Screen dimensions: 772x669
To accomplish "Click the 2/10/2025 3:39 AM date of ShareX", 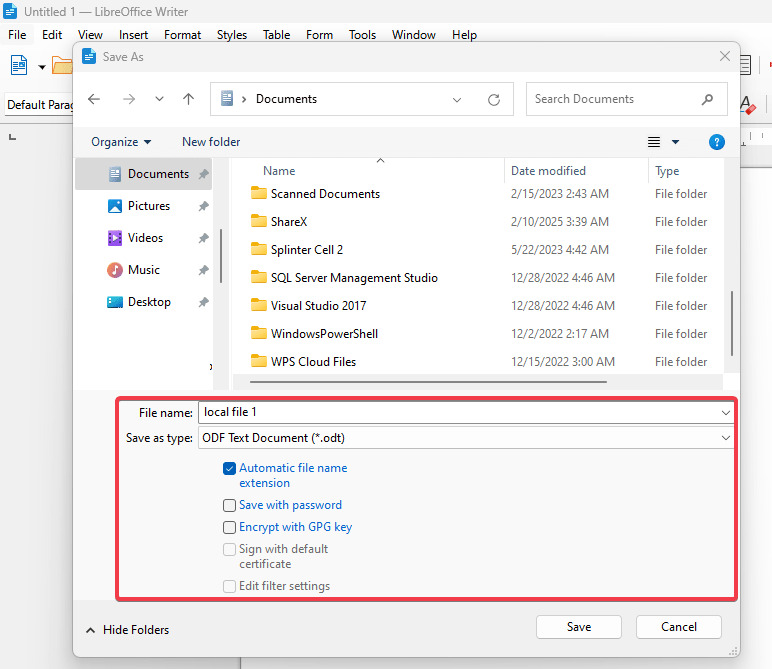I will [x=560, y=222].
